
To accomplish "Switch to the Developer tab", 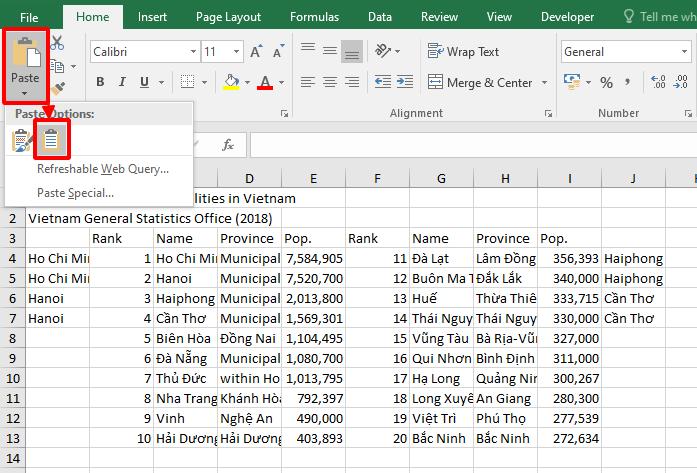I will point(567,17).
